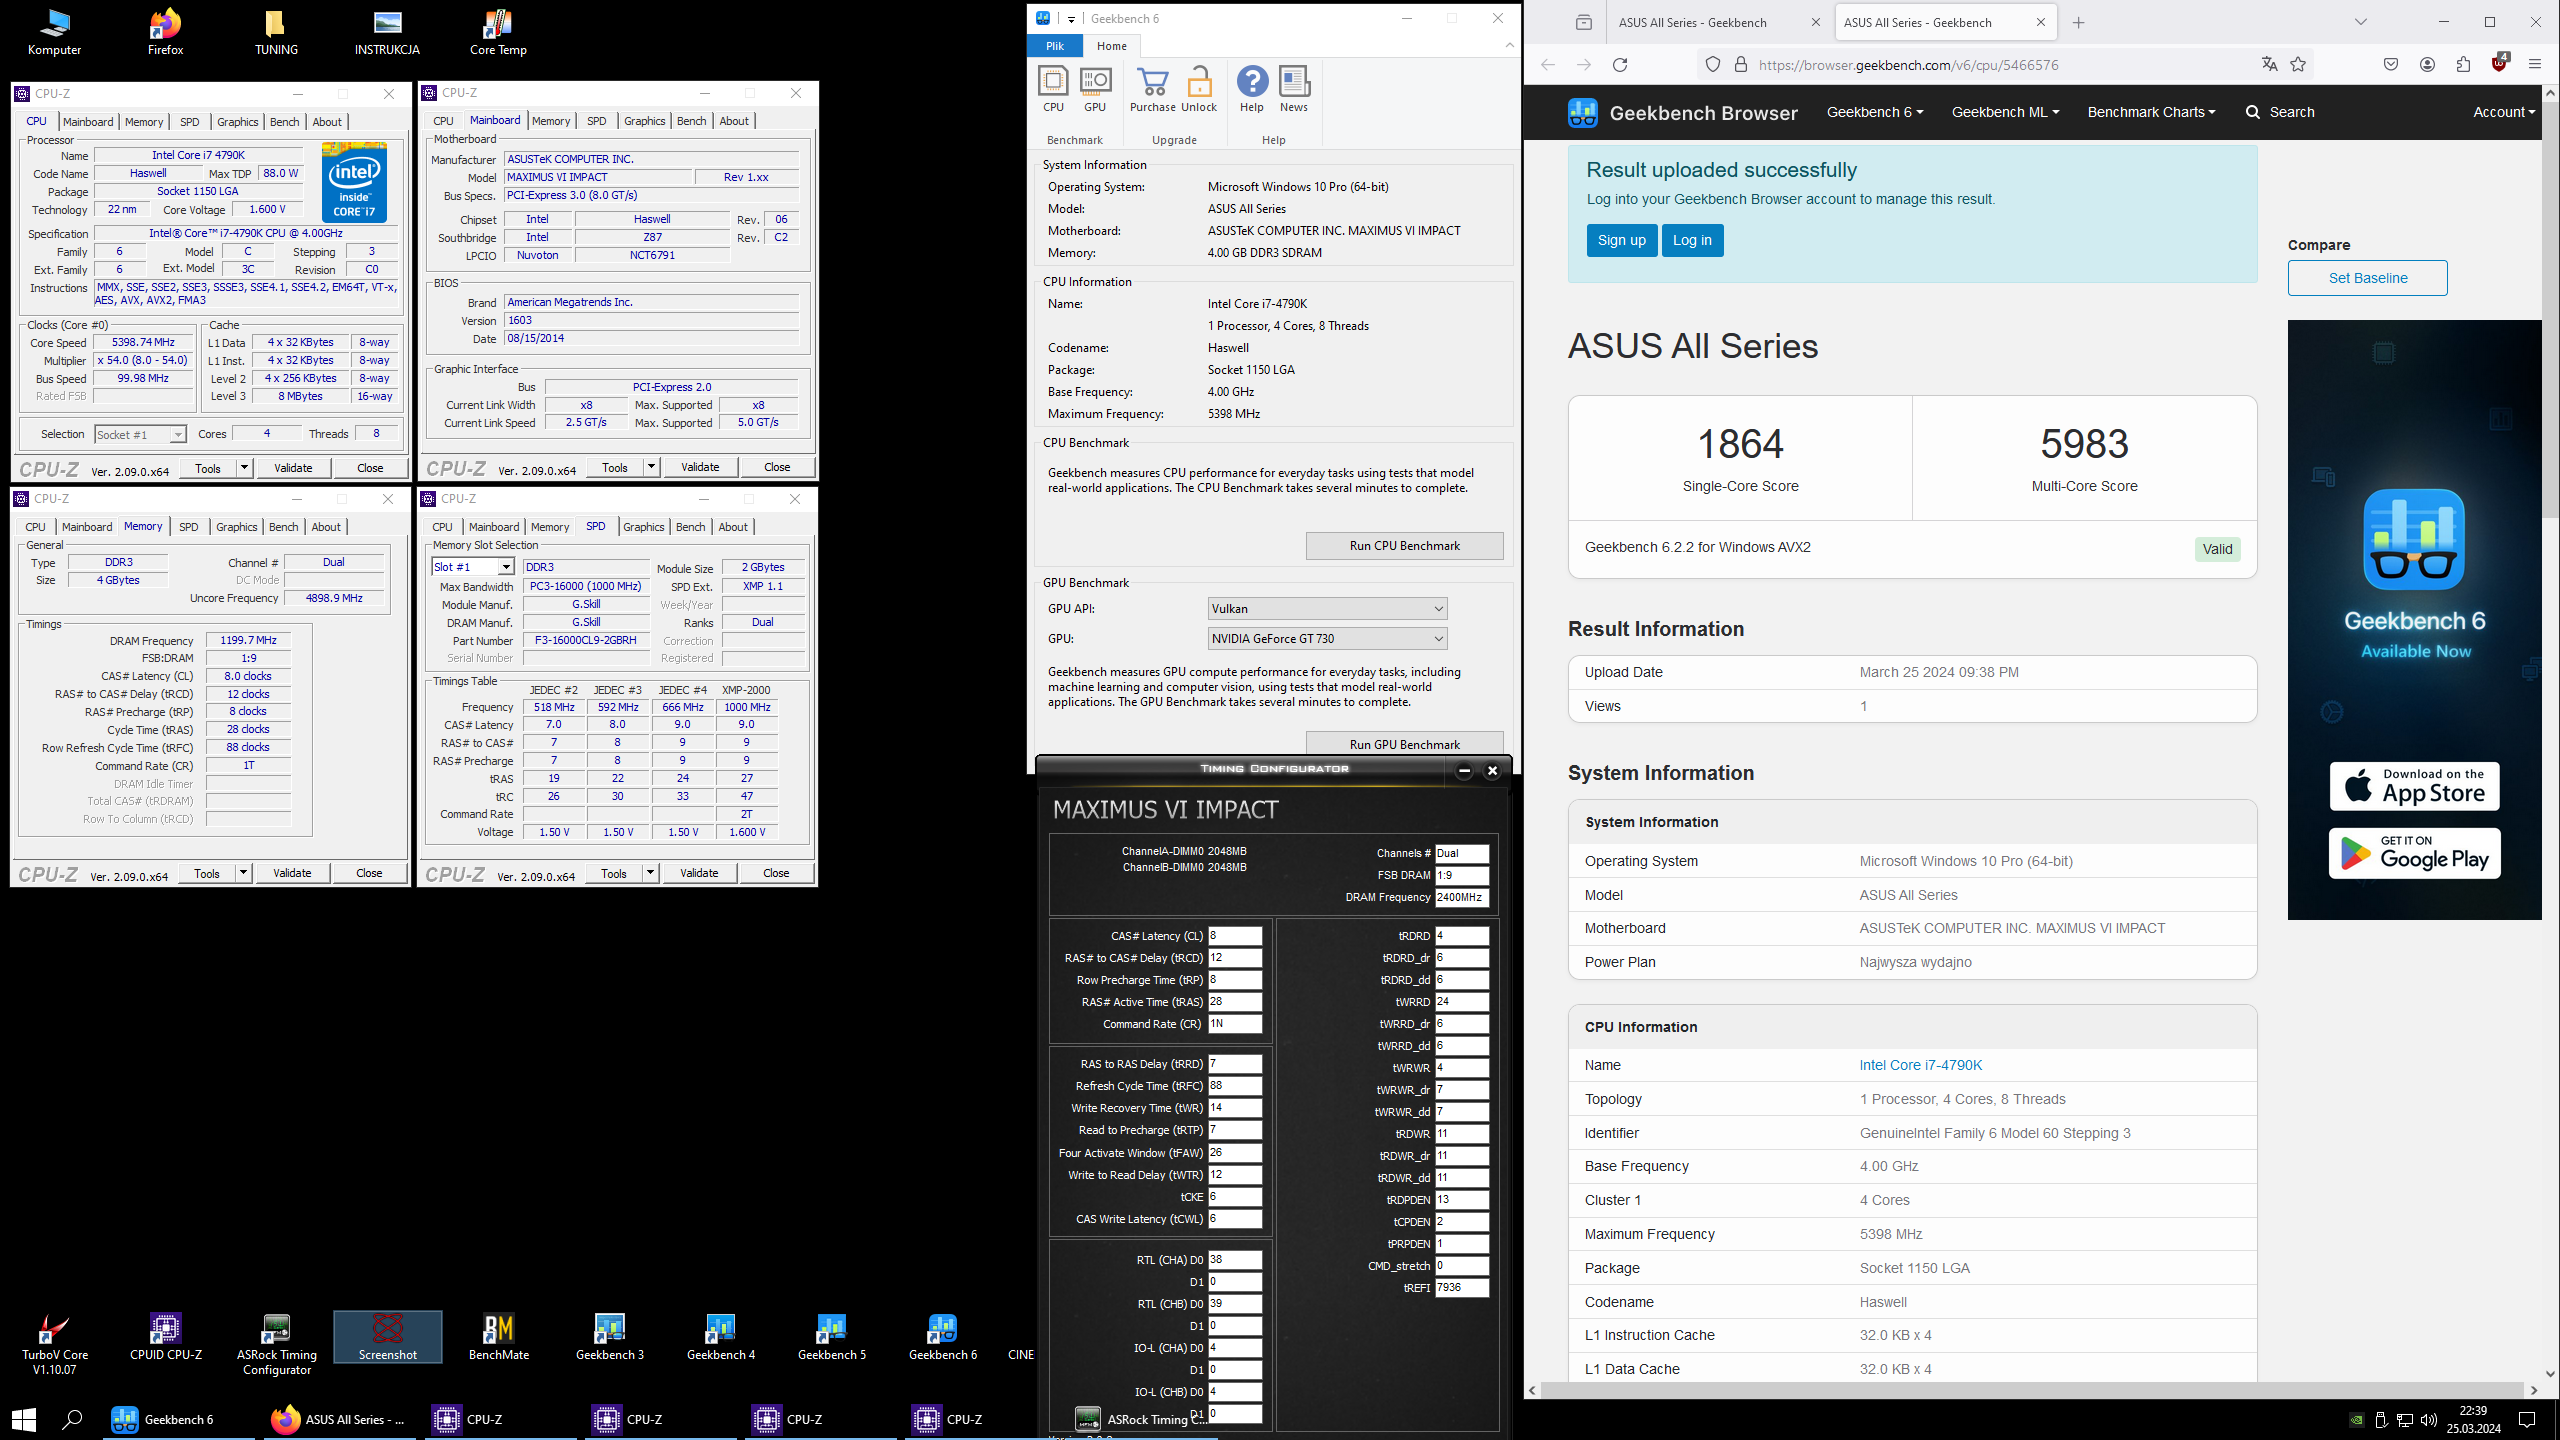
Task: Launch ASRock Timing Configurator from the desktop
Action: point(276,1344)
